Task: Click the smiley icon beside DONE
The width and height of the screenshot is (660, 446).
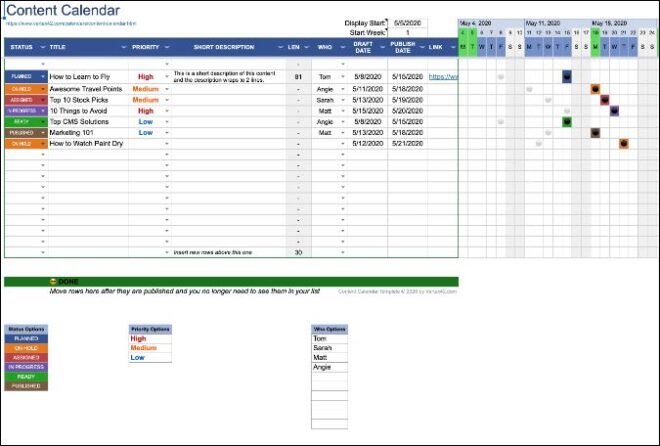Action: point(53,281)
